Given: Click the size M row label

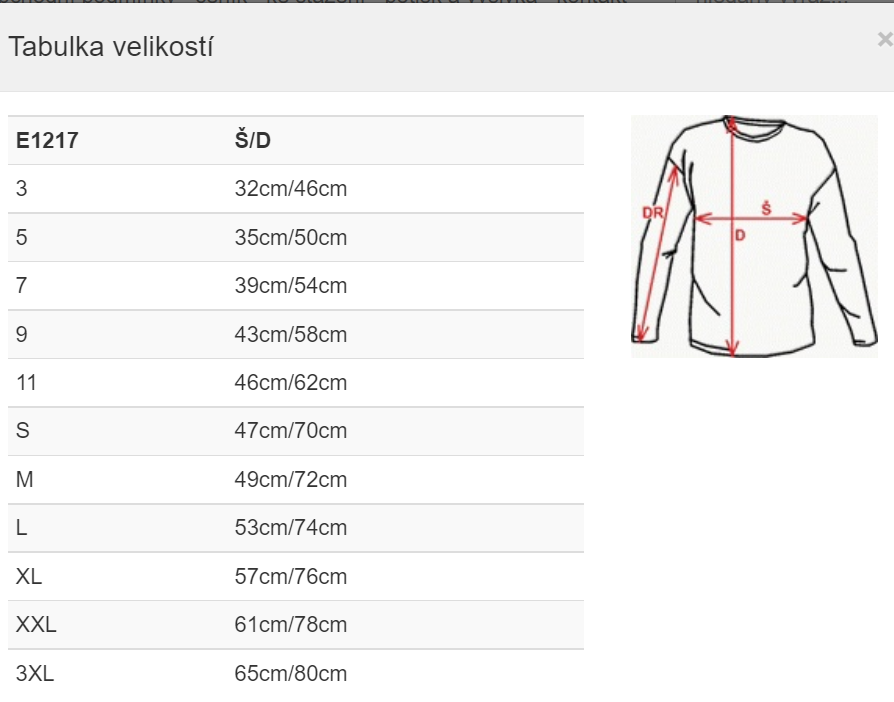Looking at the screenshot, I should [25, 480].
